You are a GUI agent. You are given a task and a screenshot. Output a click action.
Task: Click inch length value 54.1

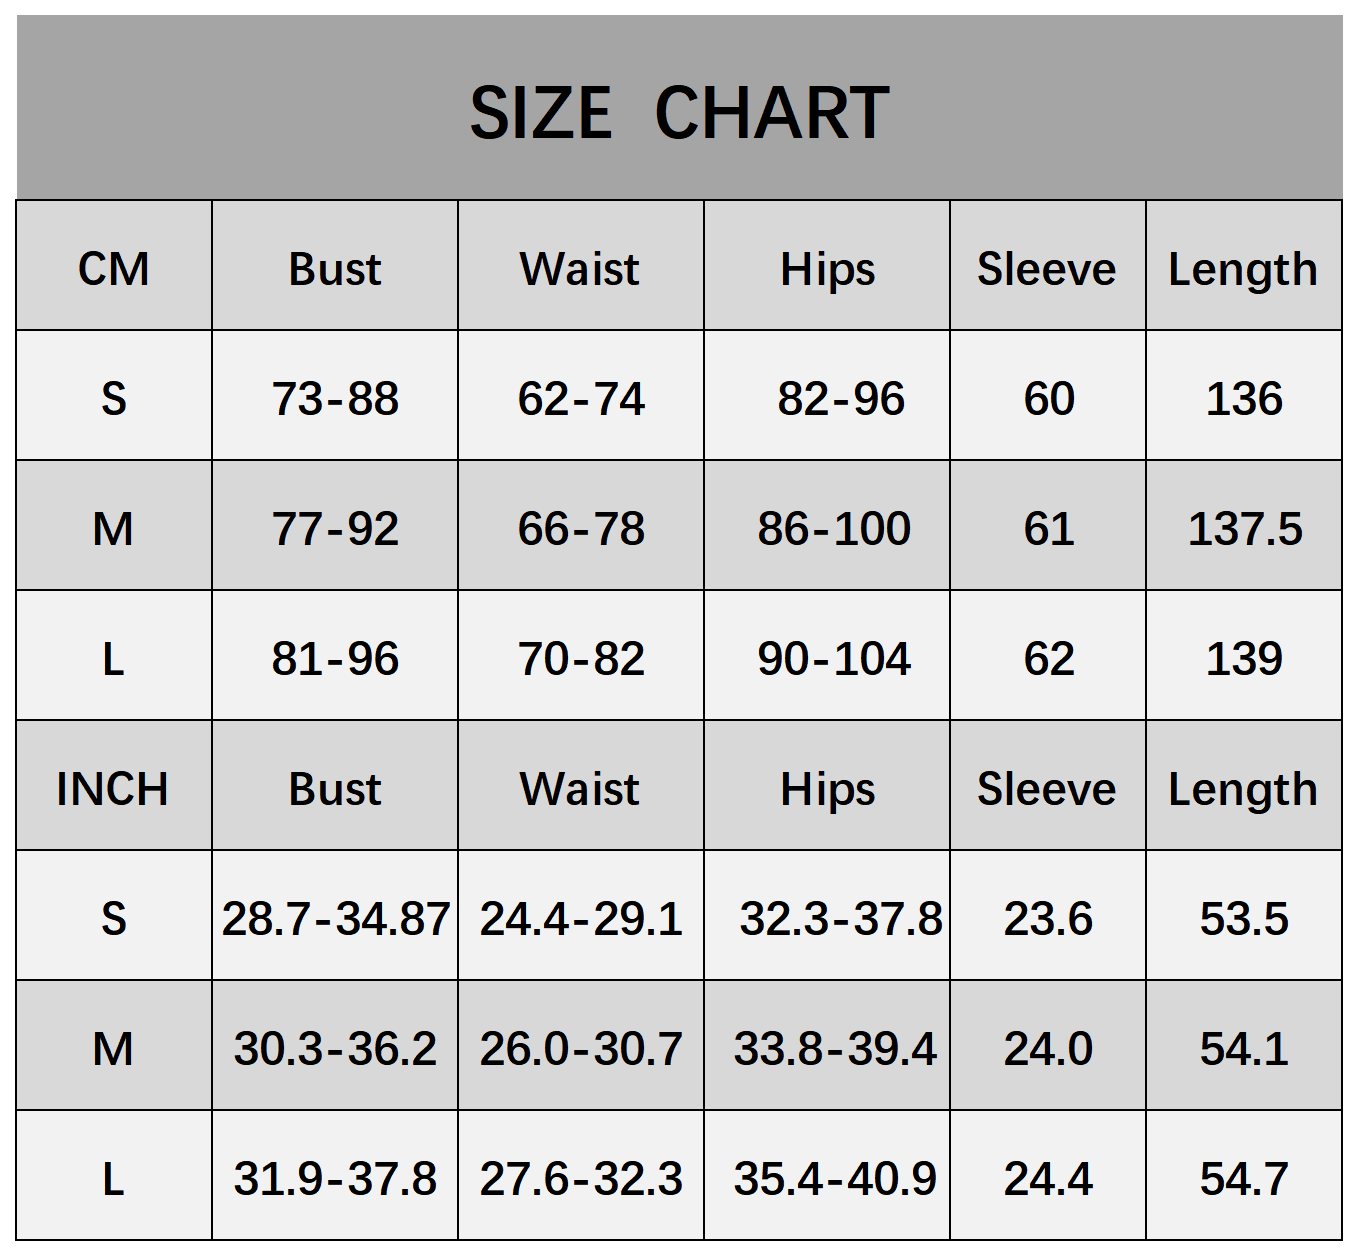(1244, 1049)
